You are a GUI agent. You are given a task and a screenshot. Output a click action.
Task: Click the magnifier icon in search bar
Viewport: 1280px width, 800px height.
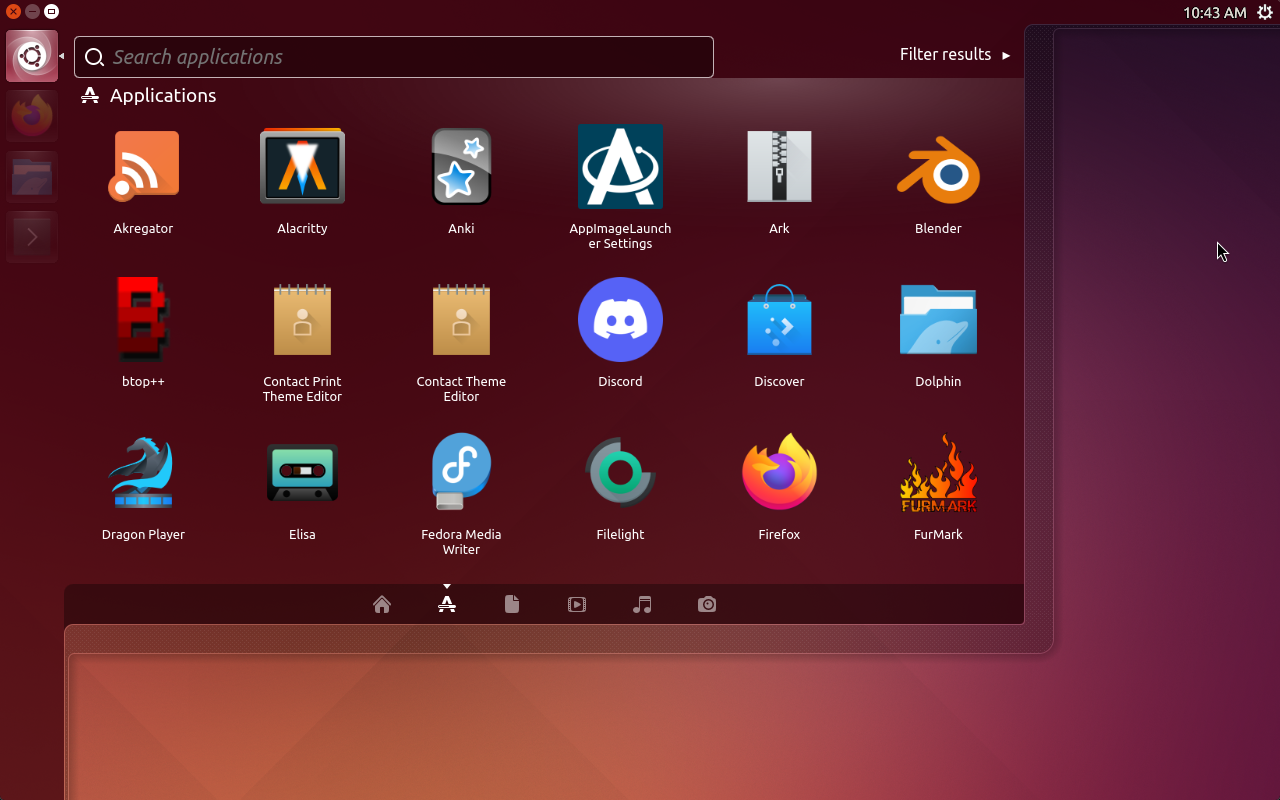point(95,57)
